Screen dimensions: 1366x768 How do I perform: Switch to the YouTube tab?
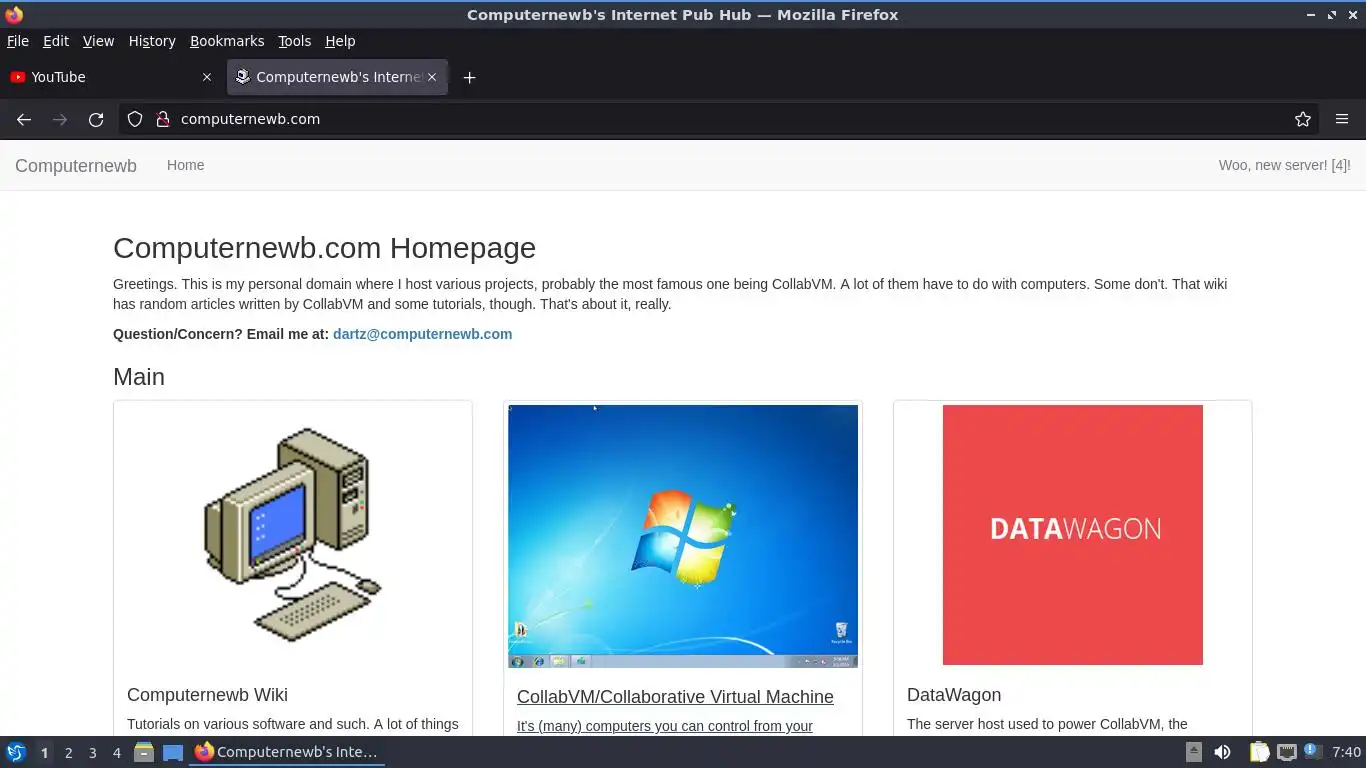111,77
